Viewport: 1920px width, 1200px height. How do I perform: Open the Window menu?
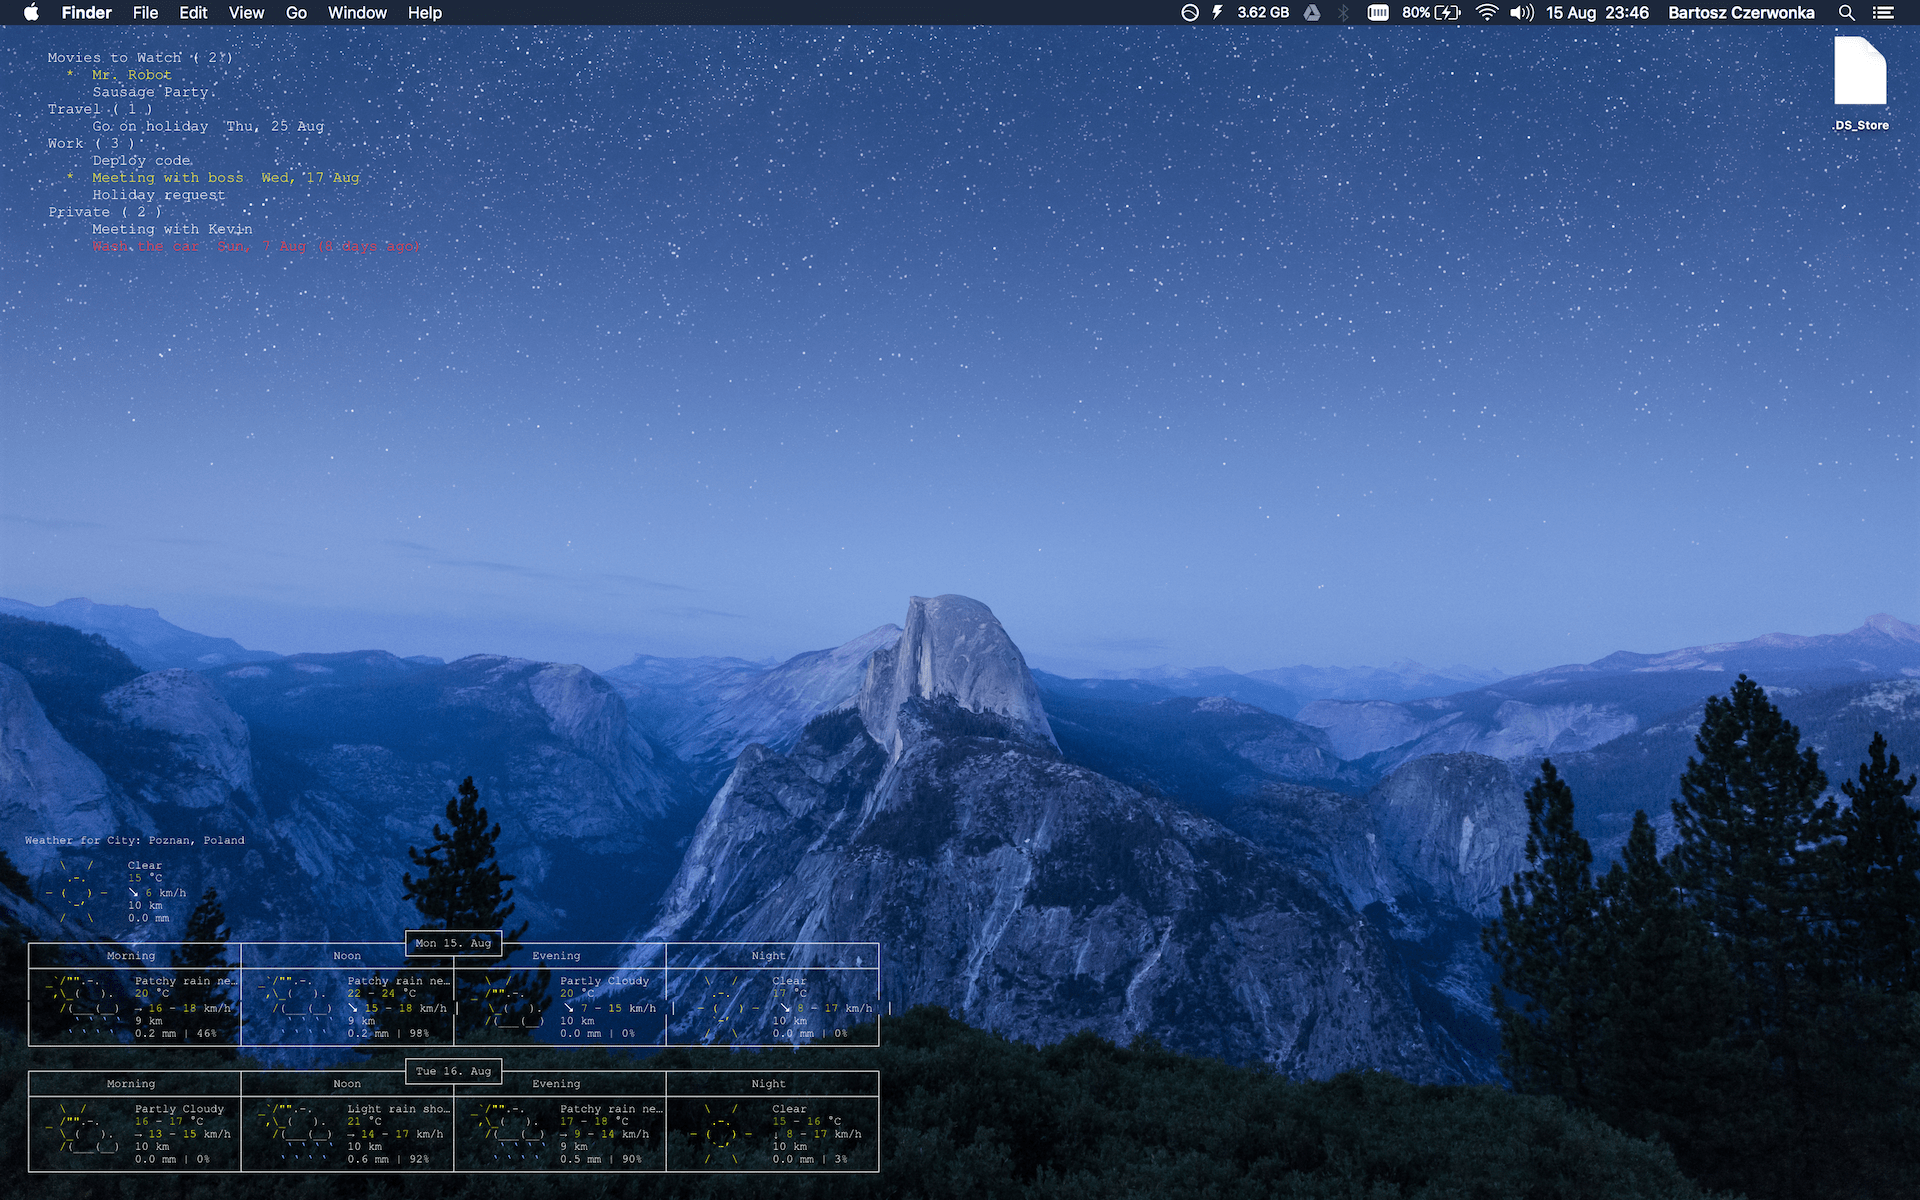pyautogui.click(x=357, y=13)
